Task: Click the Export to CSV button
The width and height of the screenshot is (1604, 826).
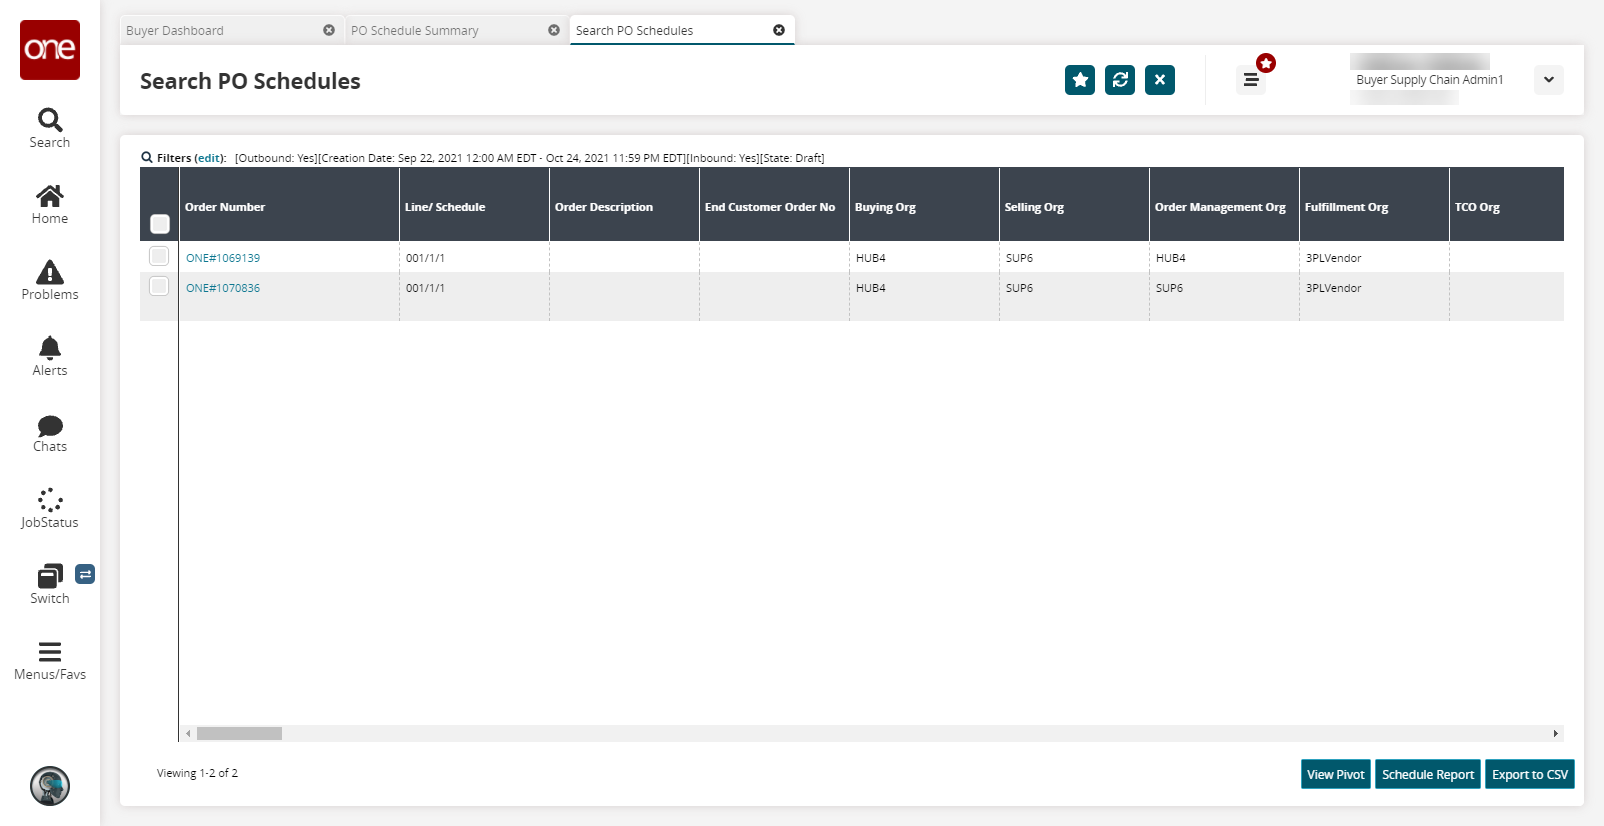Action: (x=1529, y=774)
